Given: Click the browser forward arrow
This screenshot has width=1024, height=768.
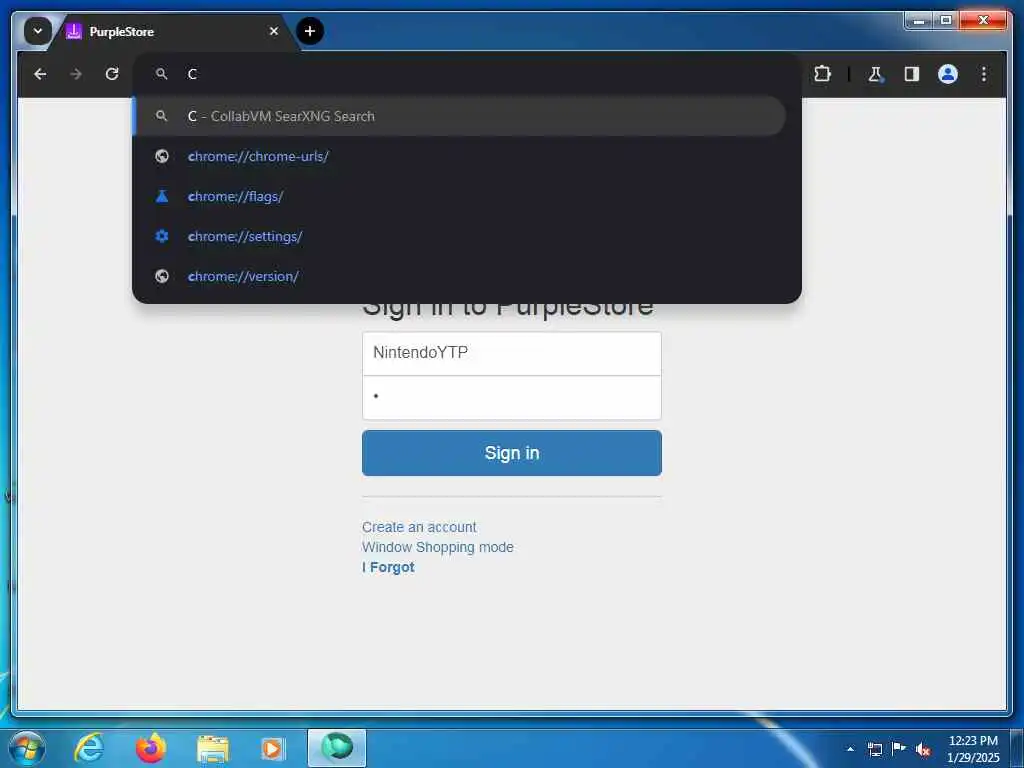Looking at the screenshot, I should [76, 74].
